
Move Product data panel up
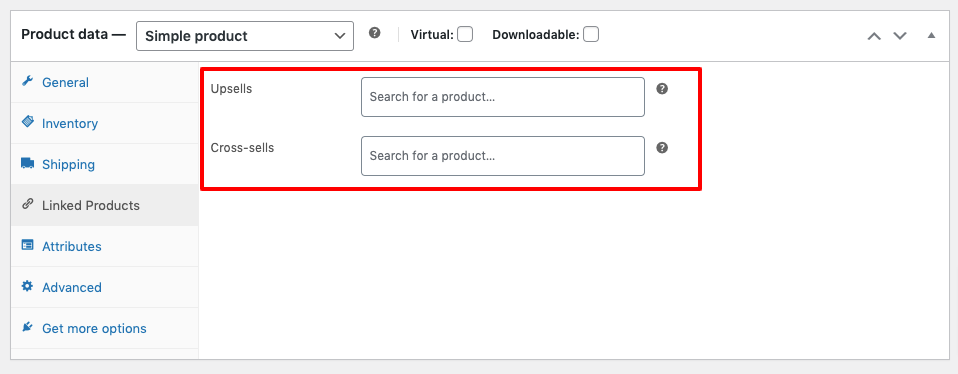point(874,36)
